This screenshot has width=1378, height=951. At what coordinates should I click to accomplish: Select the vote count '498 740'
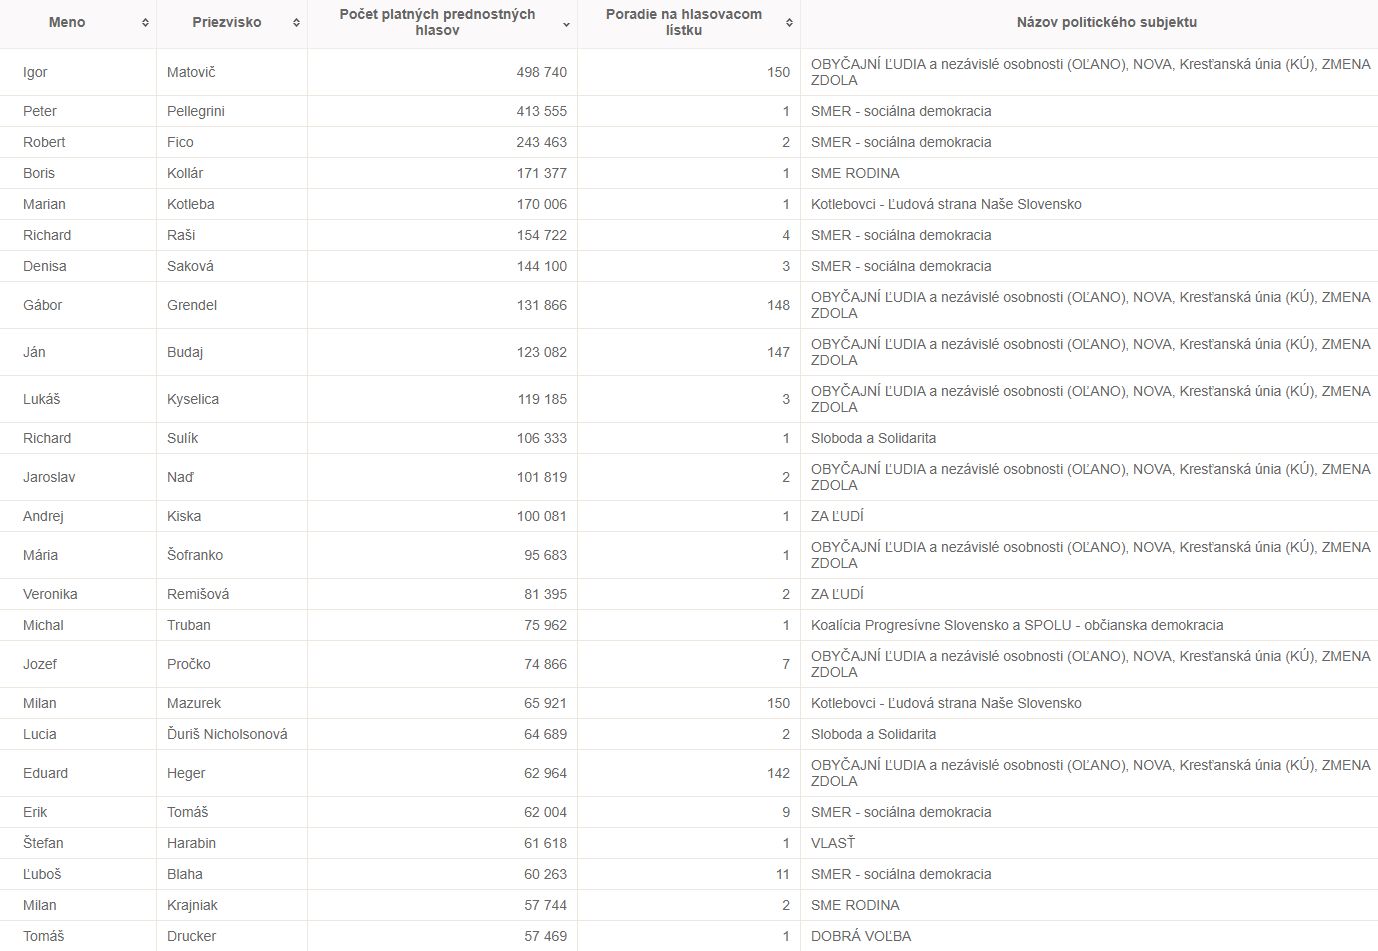[542, 72]
